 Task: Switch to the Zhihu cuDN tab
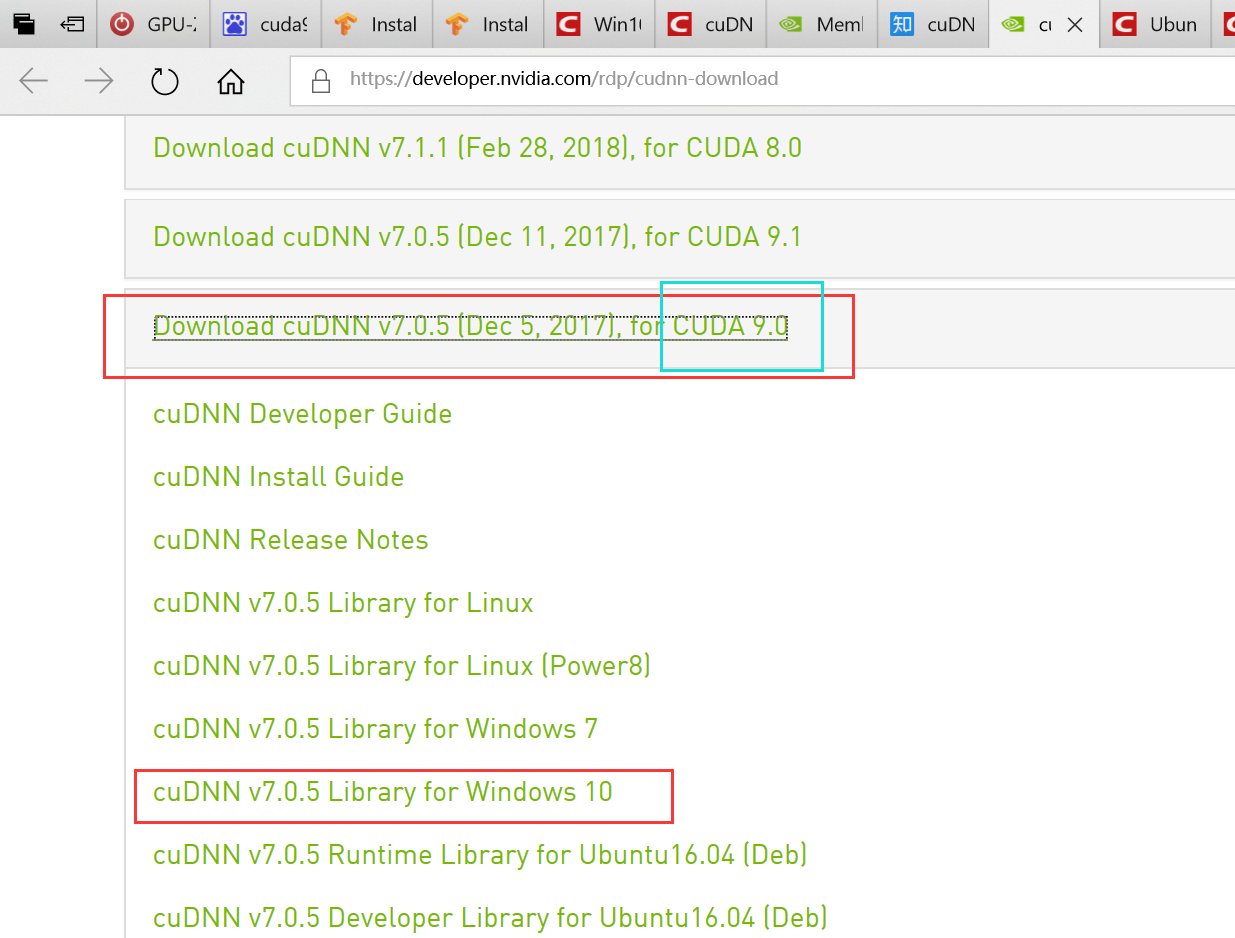932,24
